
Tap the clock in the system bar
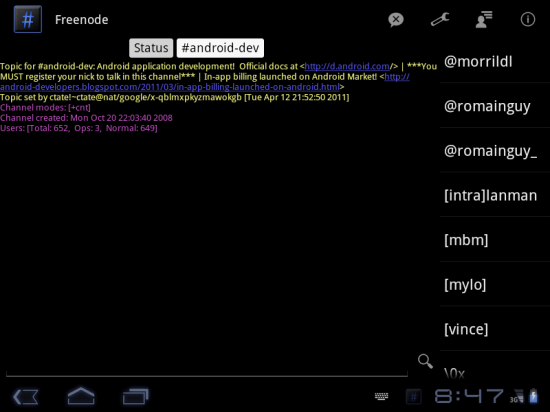[x=469, y=397]
